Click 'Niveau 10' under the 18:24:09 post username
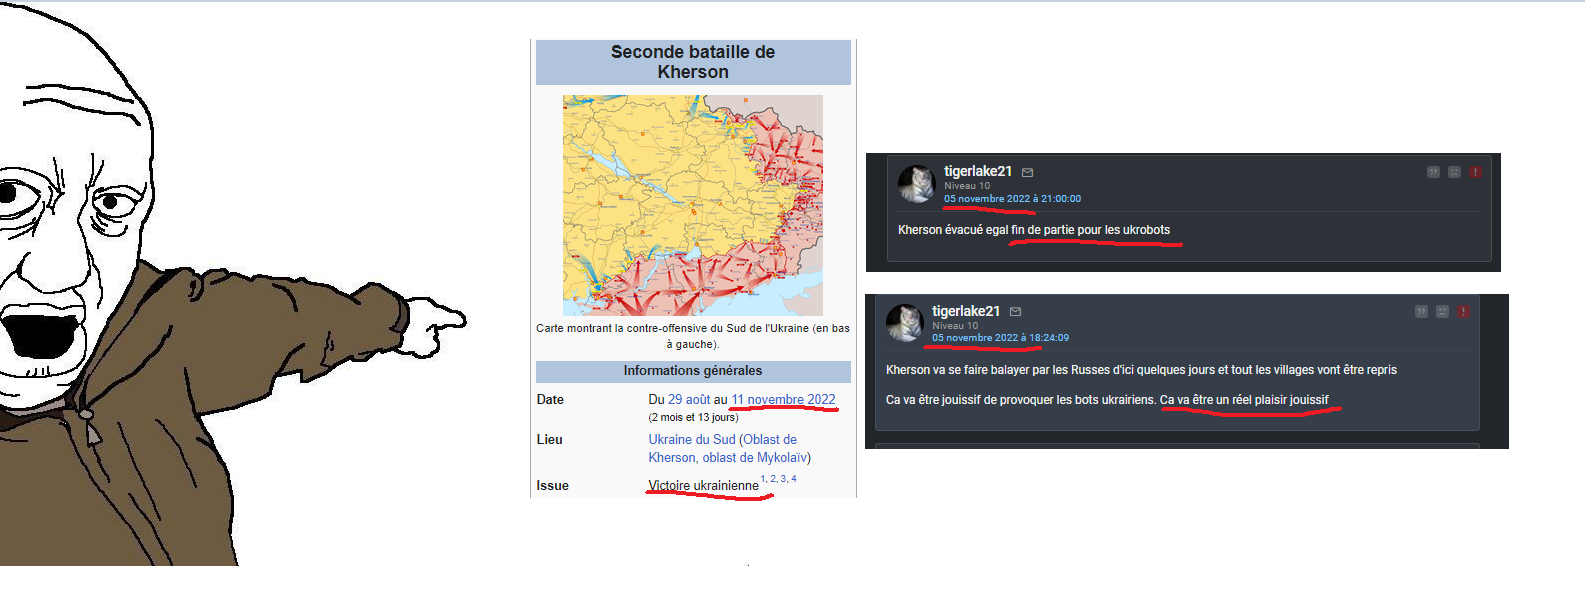The image size is (1585, 597). click(955, 326)
